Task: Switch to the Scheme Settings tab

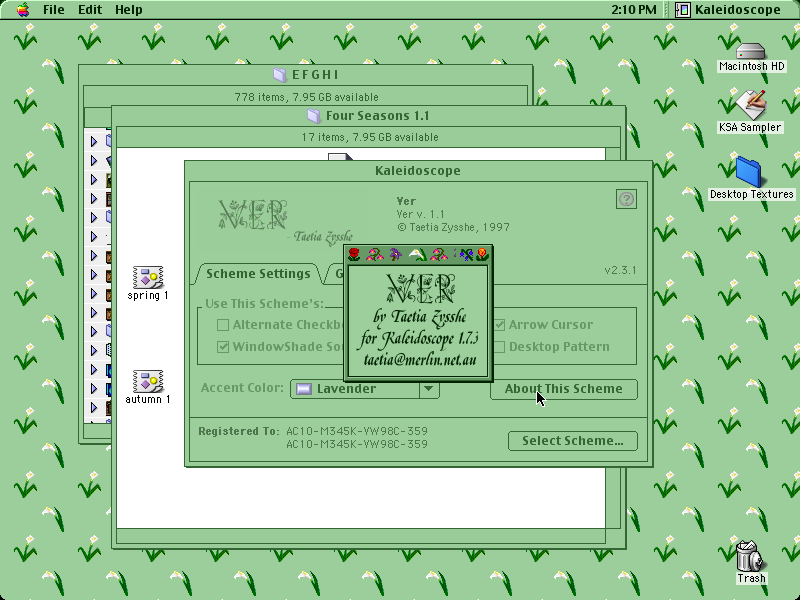Action: (x=258, y=274)
